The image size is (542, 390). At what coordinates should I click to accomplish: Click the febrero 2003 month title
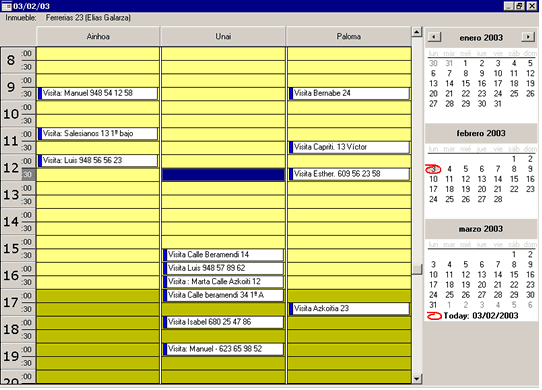(481, 133)
